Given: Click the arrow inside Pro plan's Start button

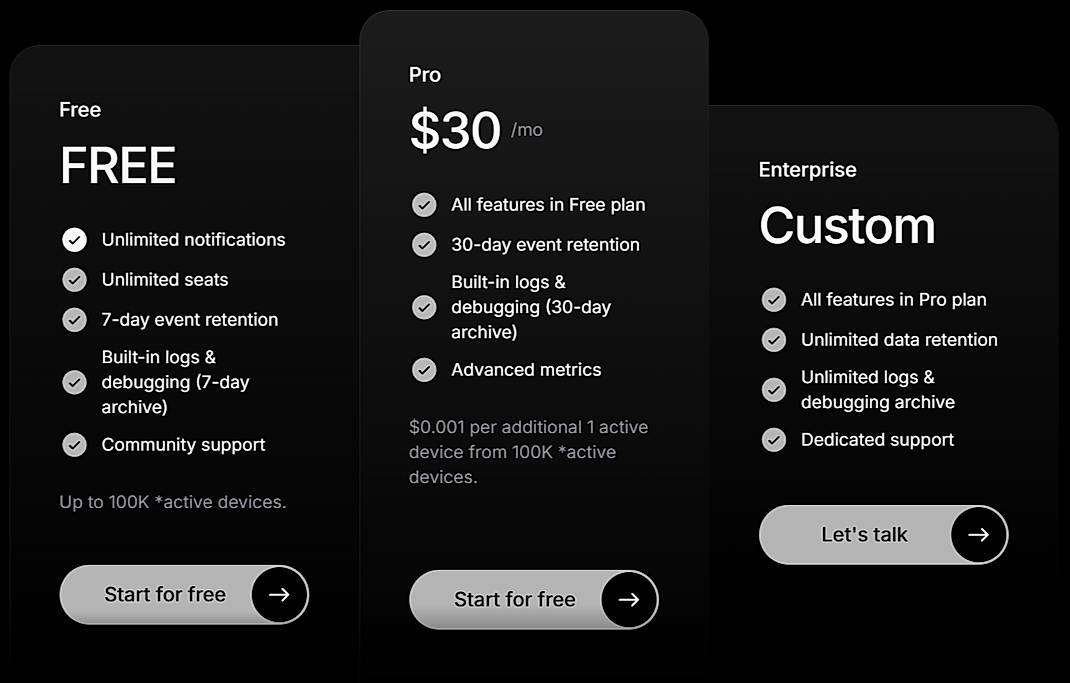Looking at the screenshot, I should (629, 600).
